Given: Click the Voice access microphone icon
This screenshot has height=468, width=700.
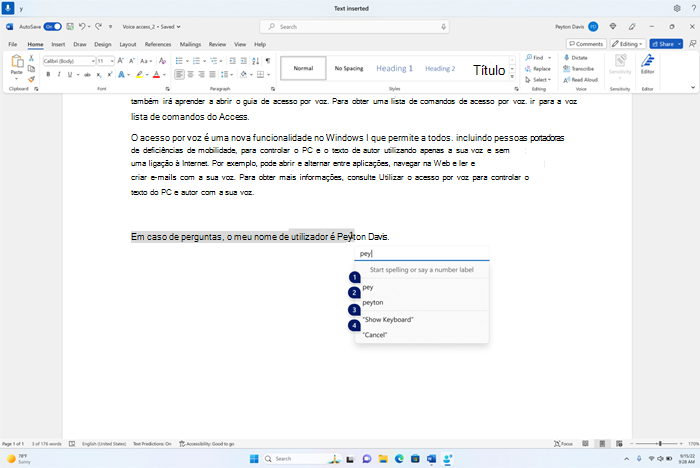Looking at the screenshot, I should 8,8.
